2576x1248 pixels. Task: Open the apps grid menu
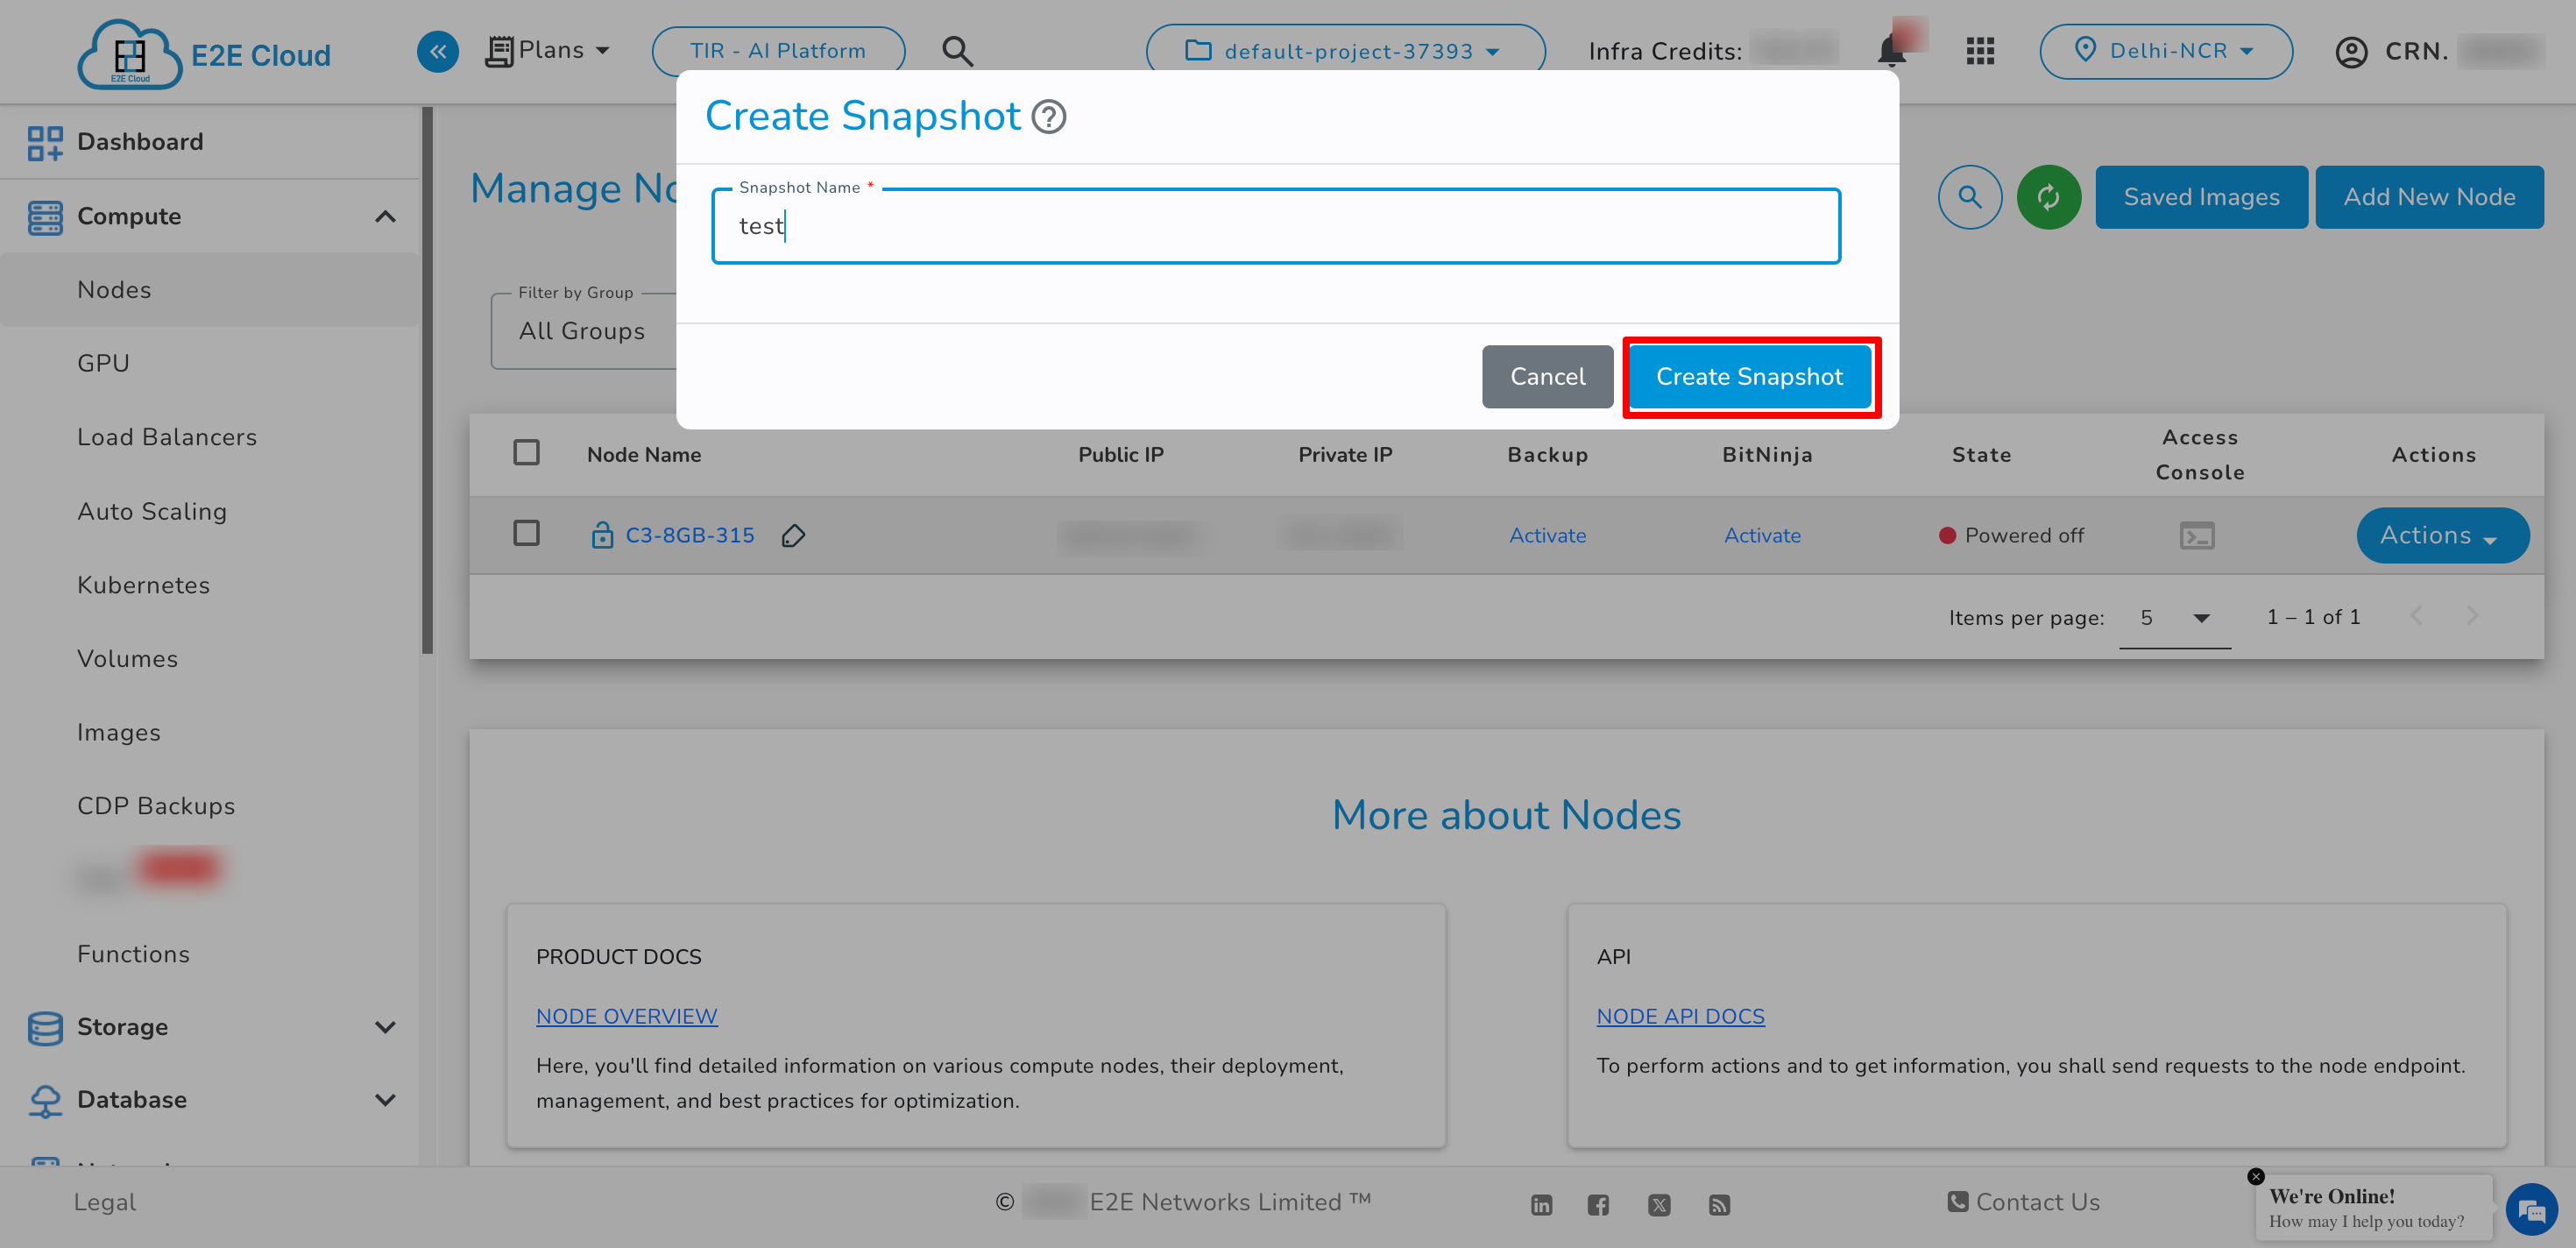[x=1979, y=50]
